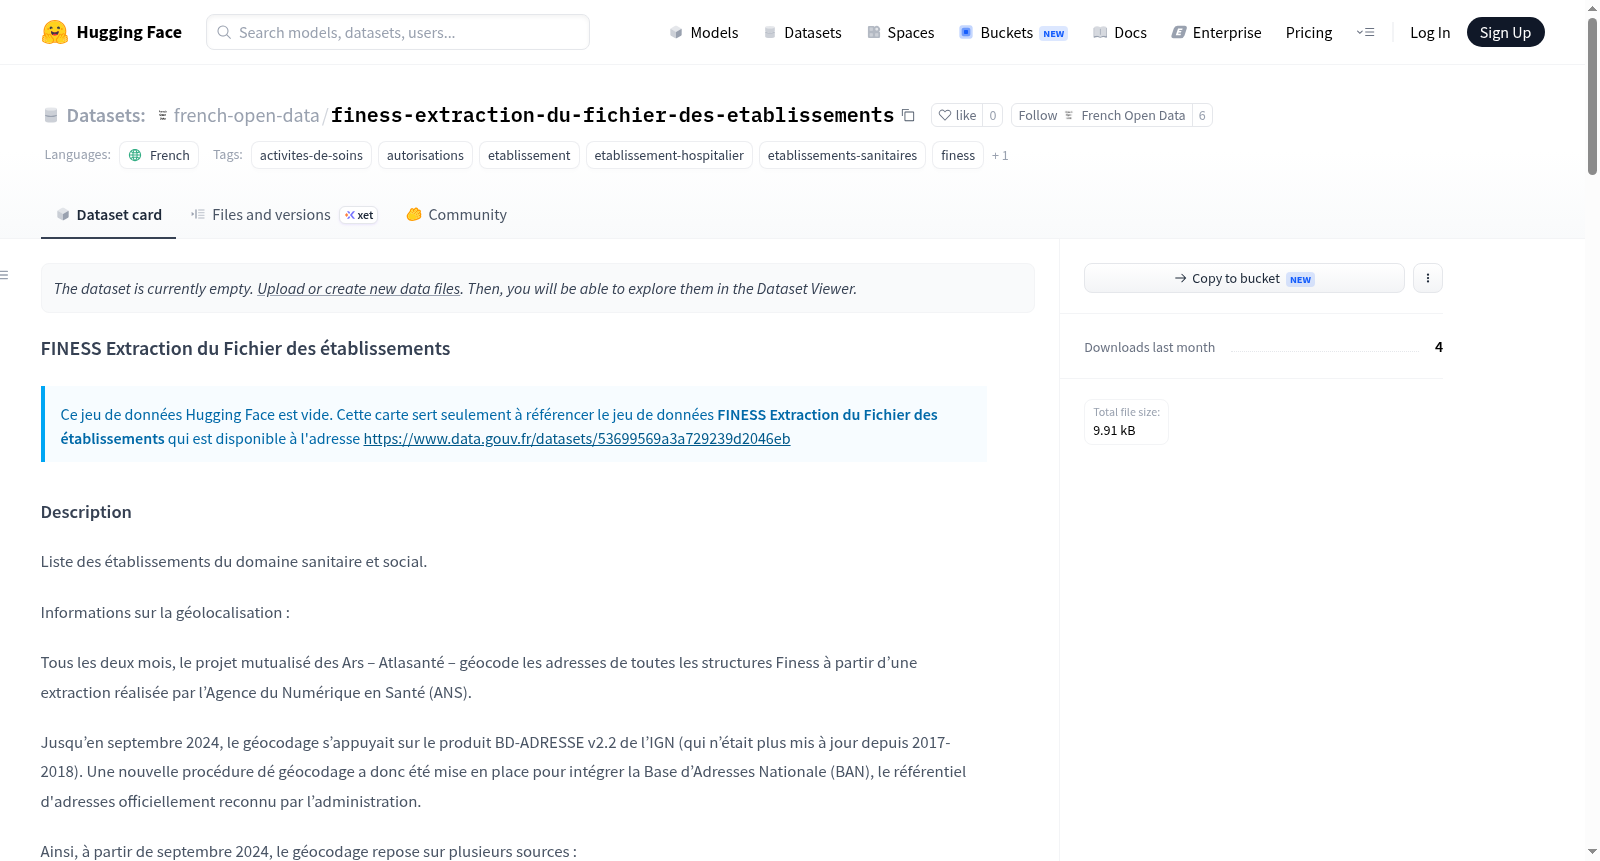Click Copy to bucket button
This screenshot has width=1600, height=861.
tap(1244, 278)
